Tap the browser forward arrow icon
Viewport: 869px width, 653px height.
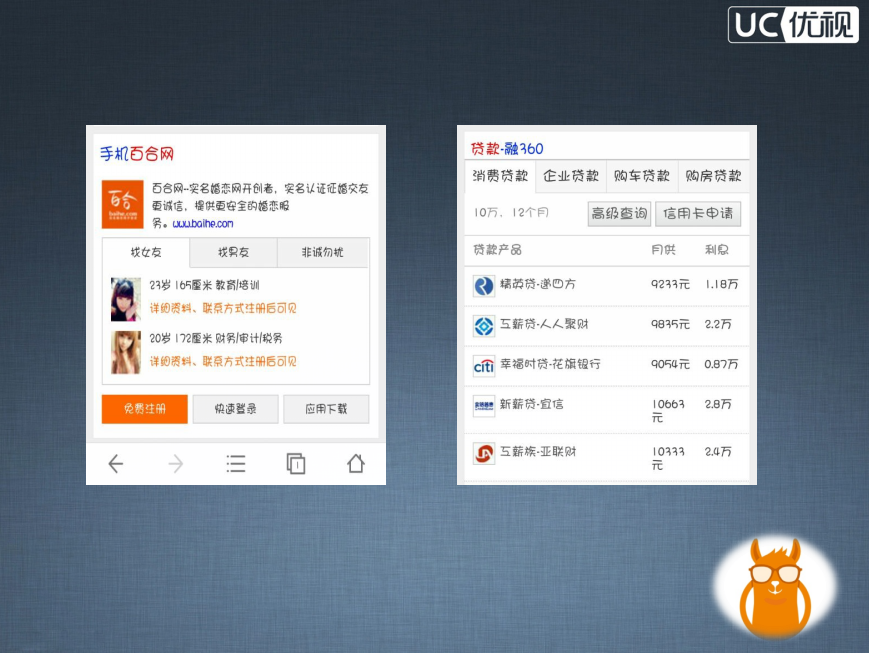coord(176,463)
